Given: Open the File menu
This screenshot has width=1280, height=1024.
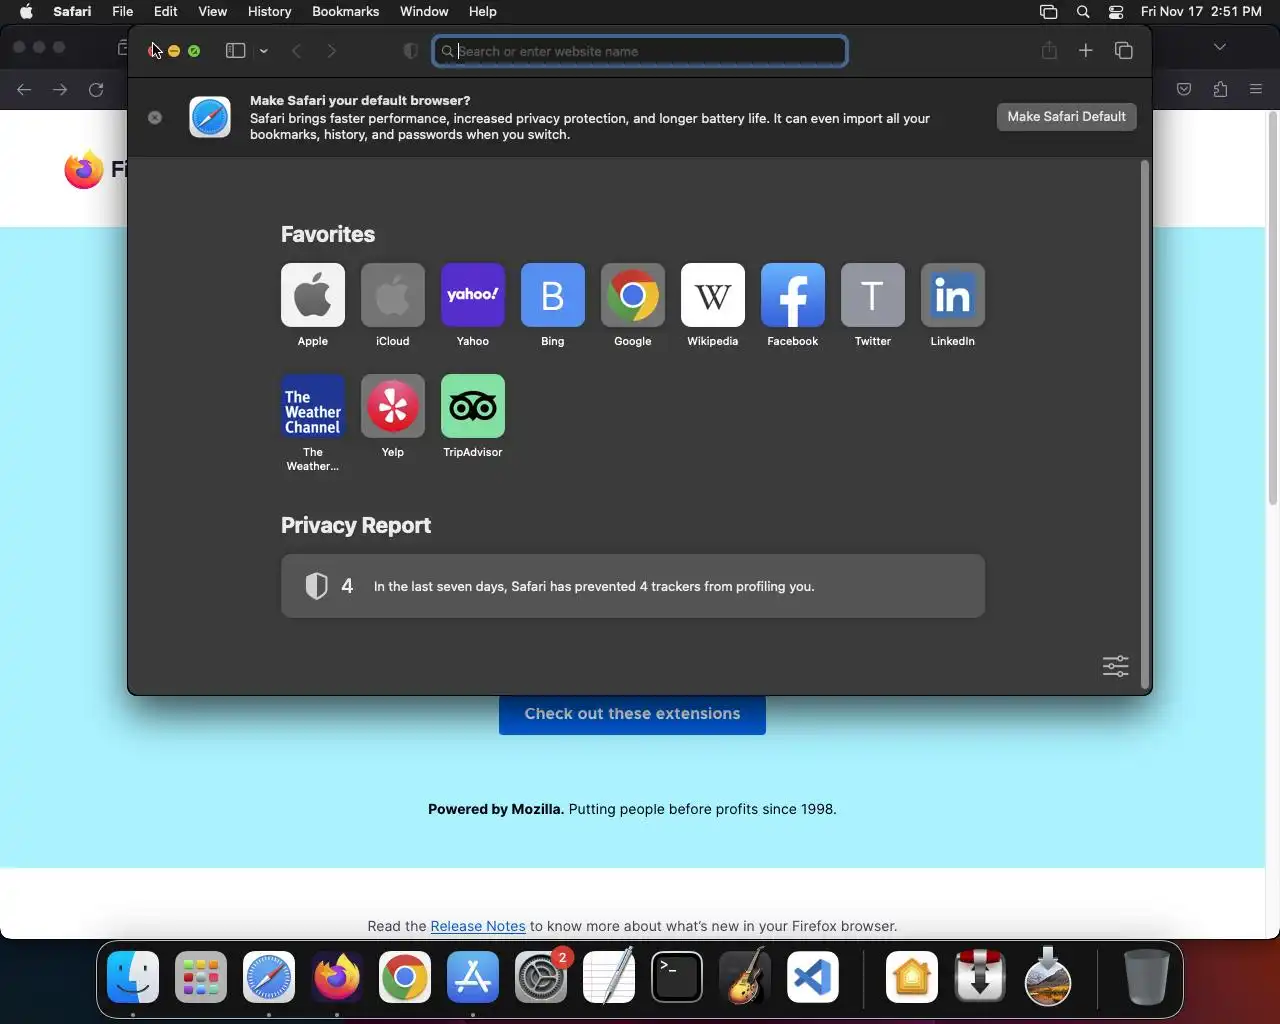Looking at the screenshot, I should (x=123, y=12).
